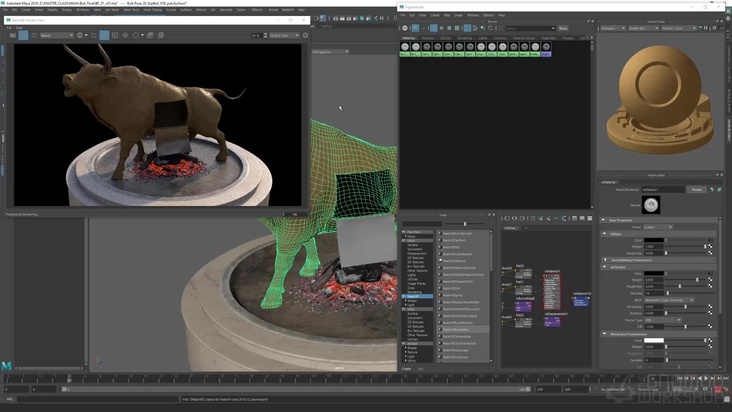
Task: Select the purple-labeled material swatch in browser
Action: [546, 49]
